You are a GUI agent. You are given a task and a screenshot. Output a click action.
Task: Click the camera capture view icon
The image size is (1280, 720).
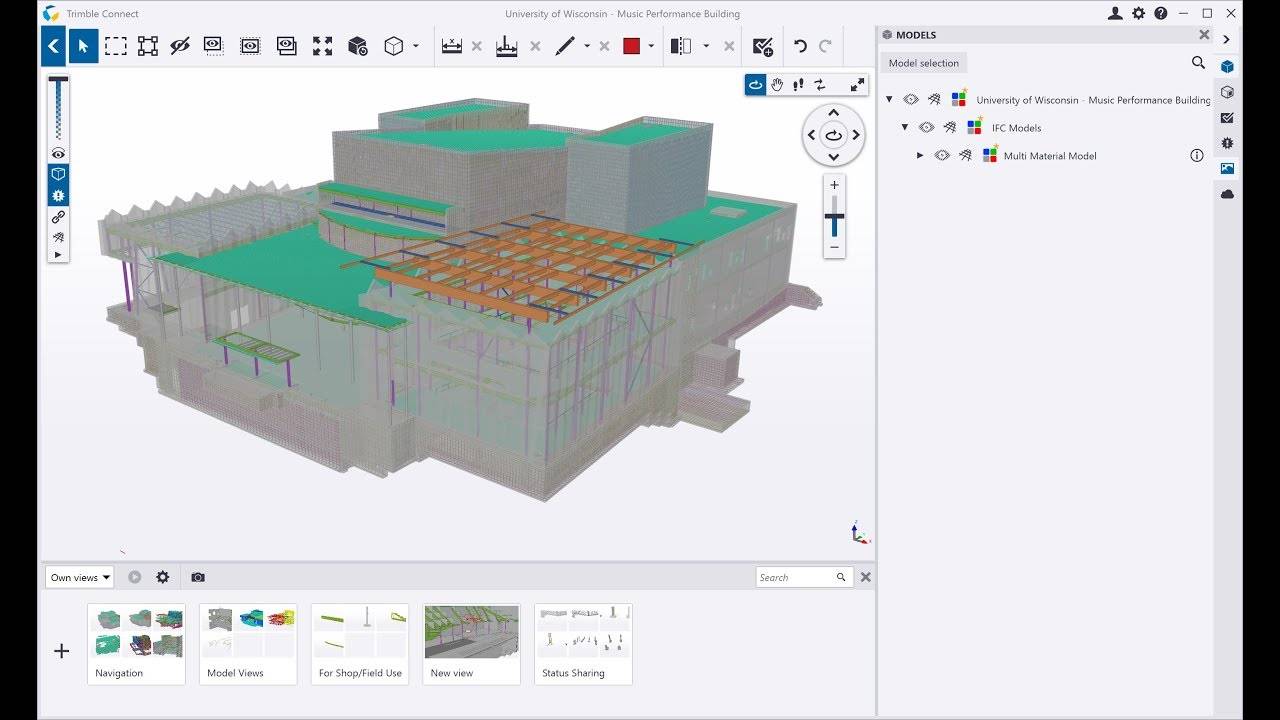coord(198,577)
